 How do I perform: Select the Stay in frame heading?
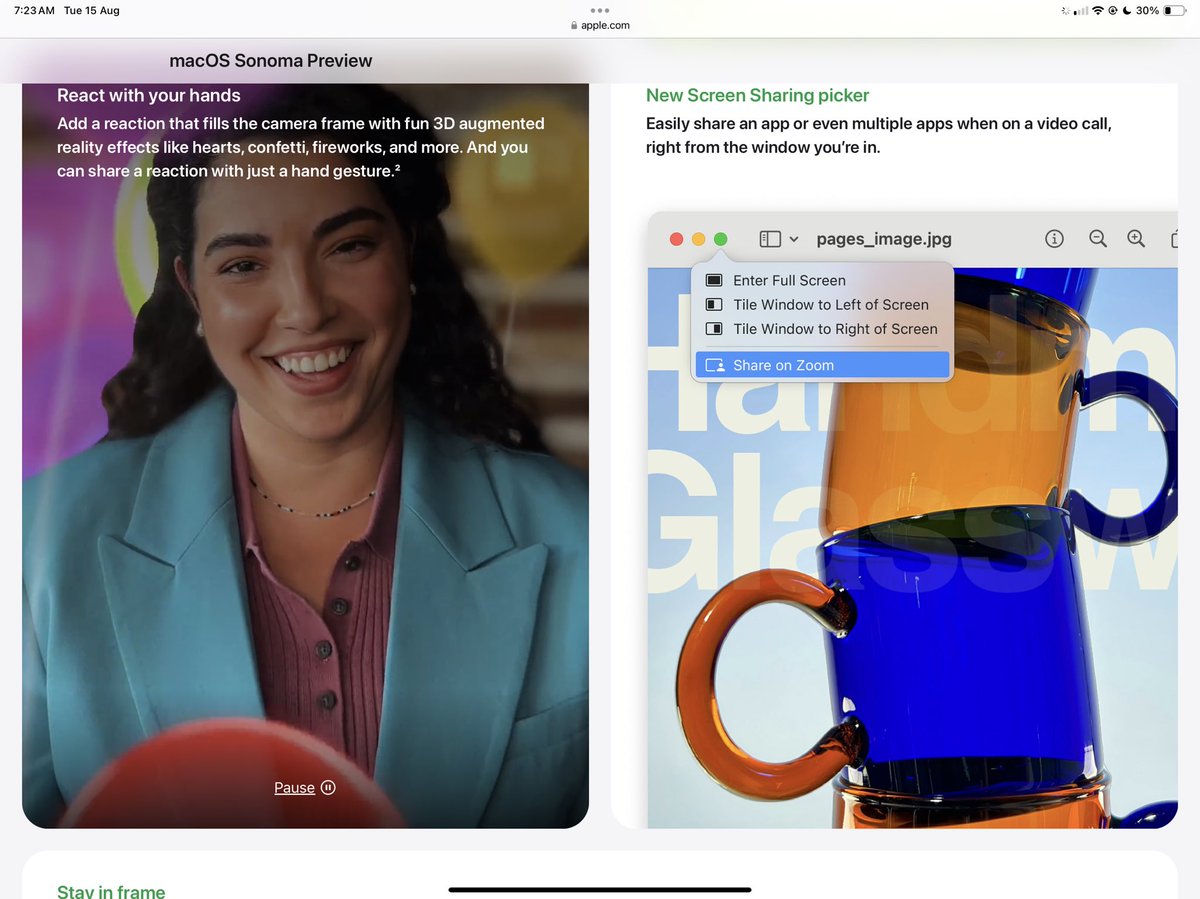(111, 890)
